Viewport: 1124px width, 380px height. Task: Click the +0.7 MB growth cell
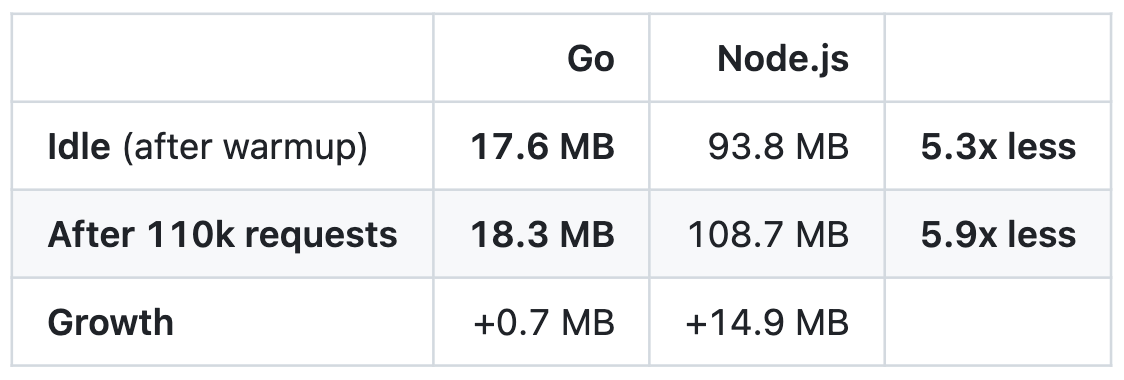click(x=543, y=323)
